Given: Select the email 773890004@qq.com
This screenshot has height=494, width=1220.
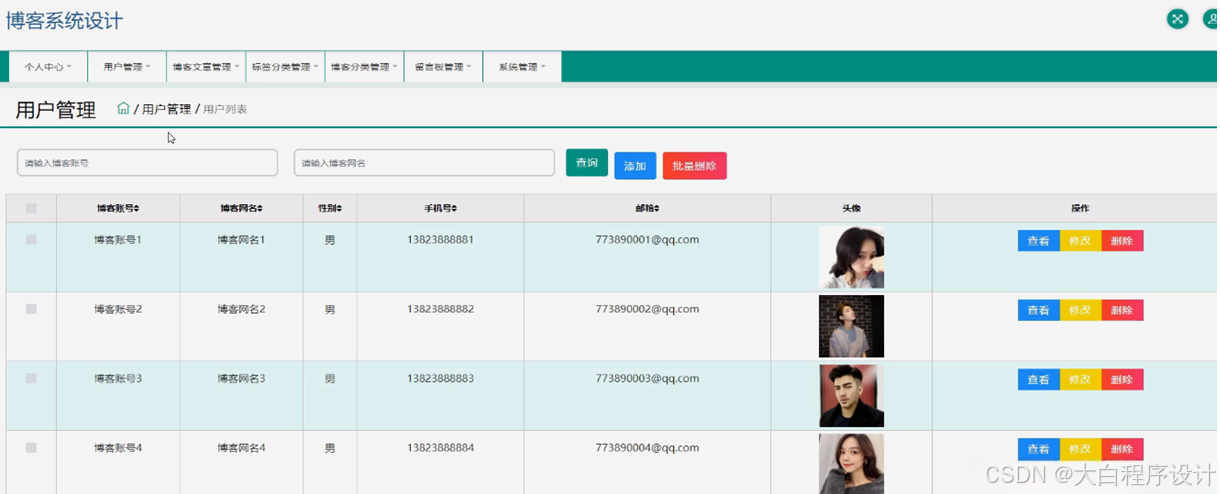Looking at the screenshot, I should (647, 448).
